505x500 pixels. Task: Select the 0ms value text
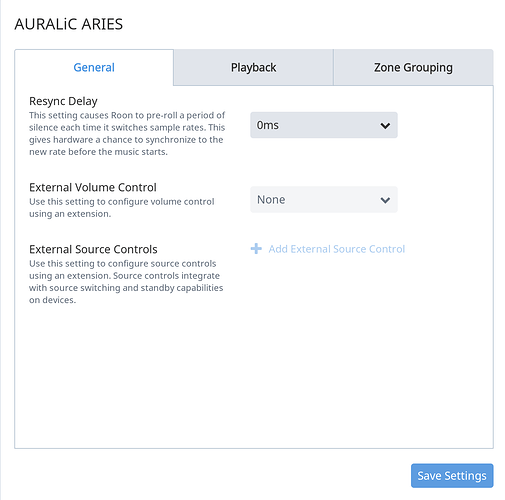[x=268, y=125]
